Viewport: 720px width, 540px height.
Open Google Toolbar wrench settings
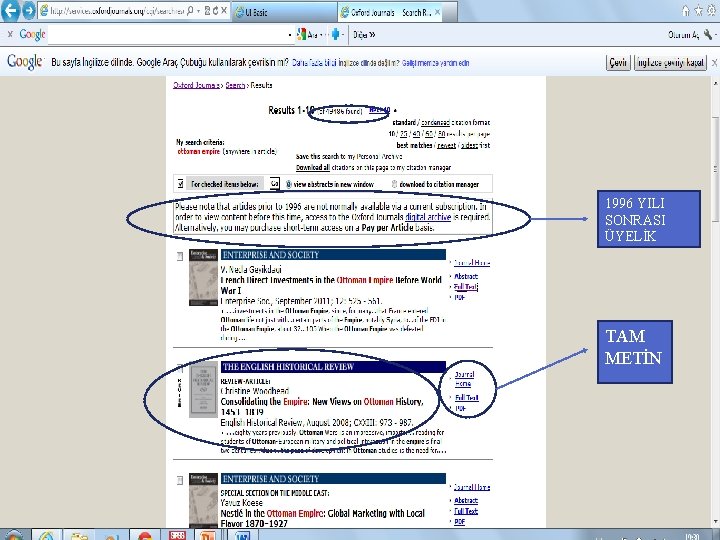coord(708,35)
